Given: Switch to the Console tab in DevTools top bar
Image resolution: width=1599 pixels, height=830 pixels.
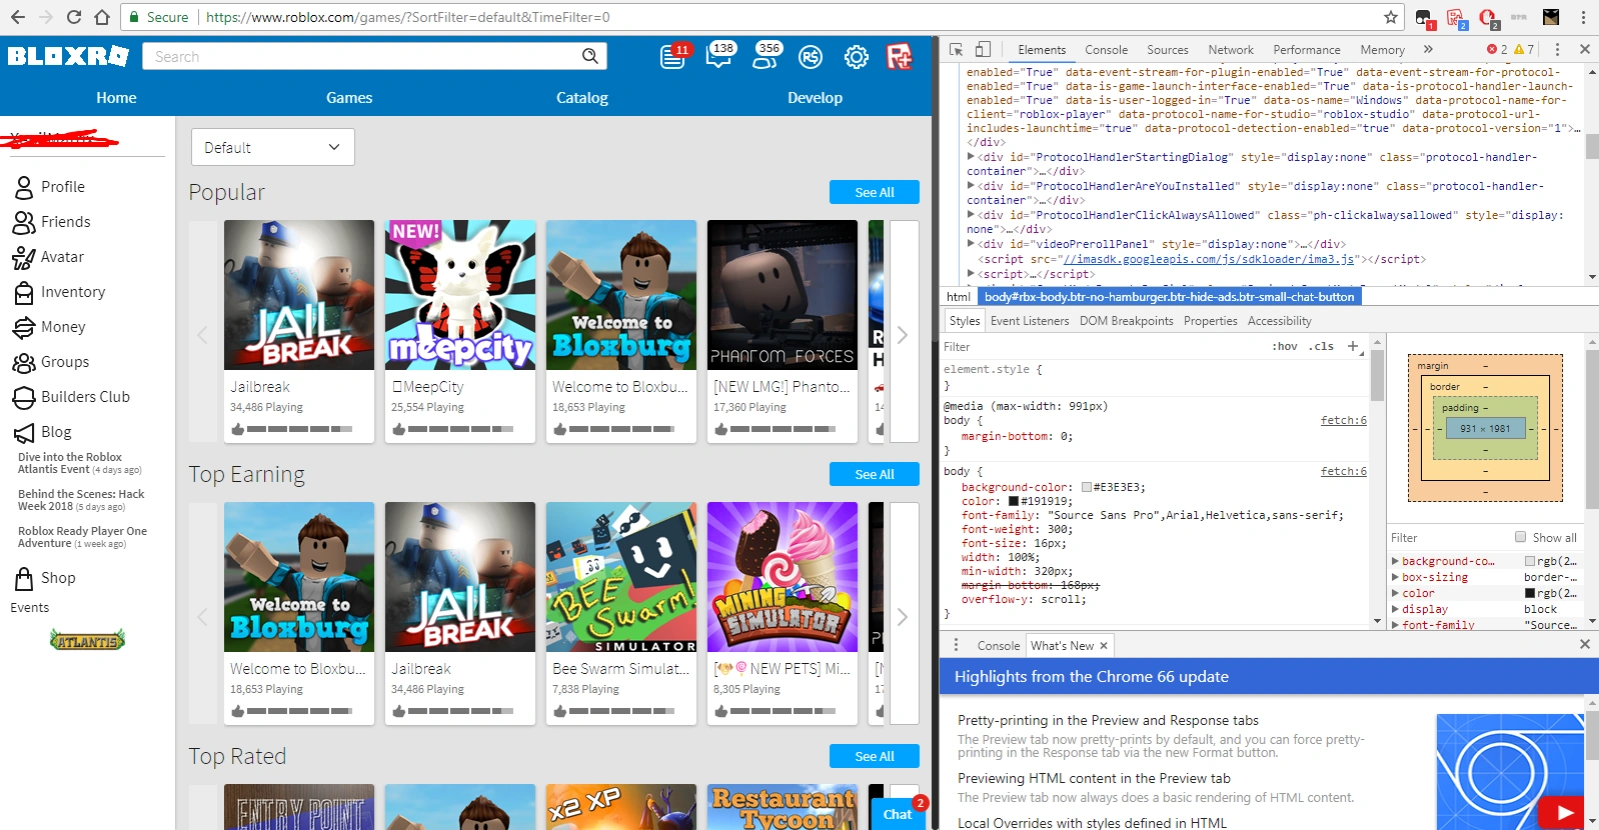Looking at the screenshot, I should tap(1106, 50).
